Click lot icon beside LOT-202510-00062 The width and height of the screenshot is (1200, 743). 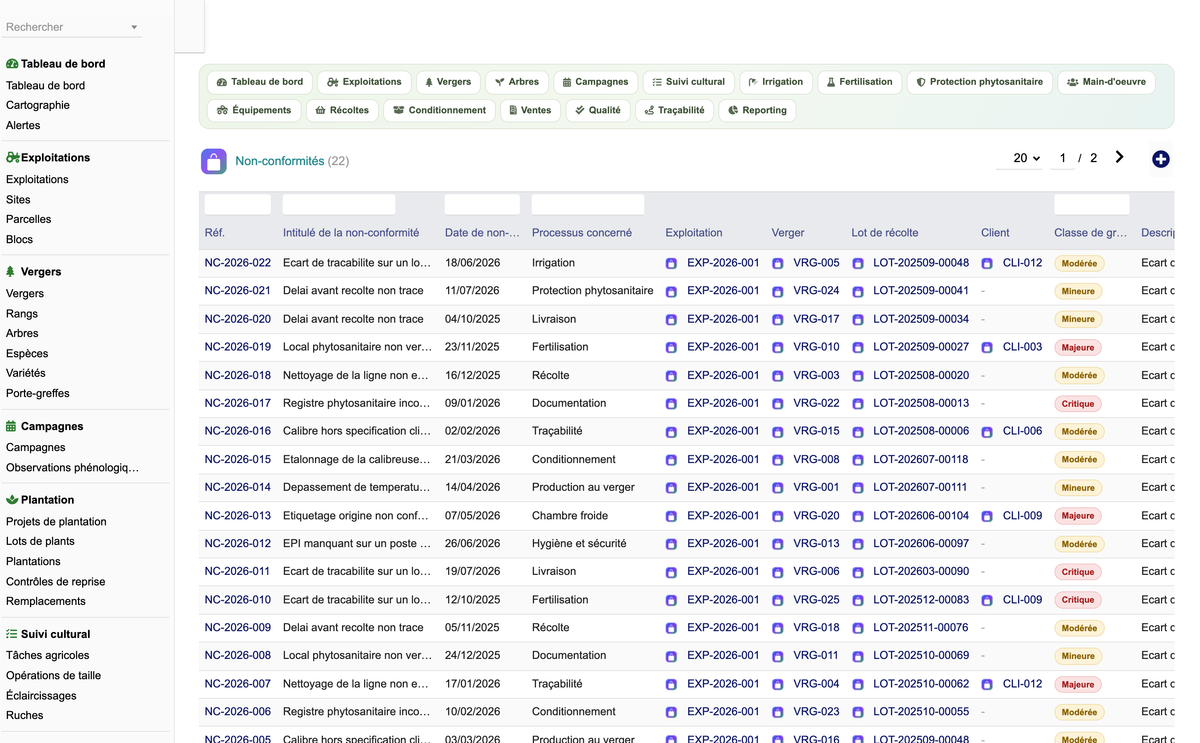tap(857, 685)
